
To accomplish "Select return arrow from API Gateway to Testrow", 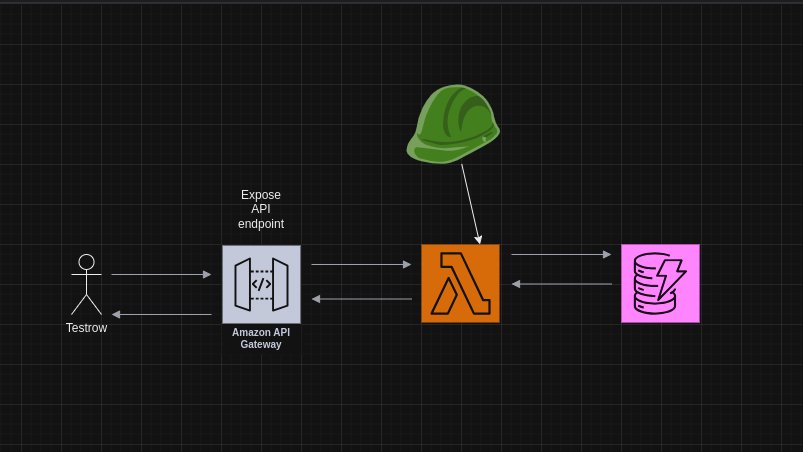I will coord(161,314).
